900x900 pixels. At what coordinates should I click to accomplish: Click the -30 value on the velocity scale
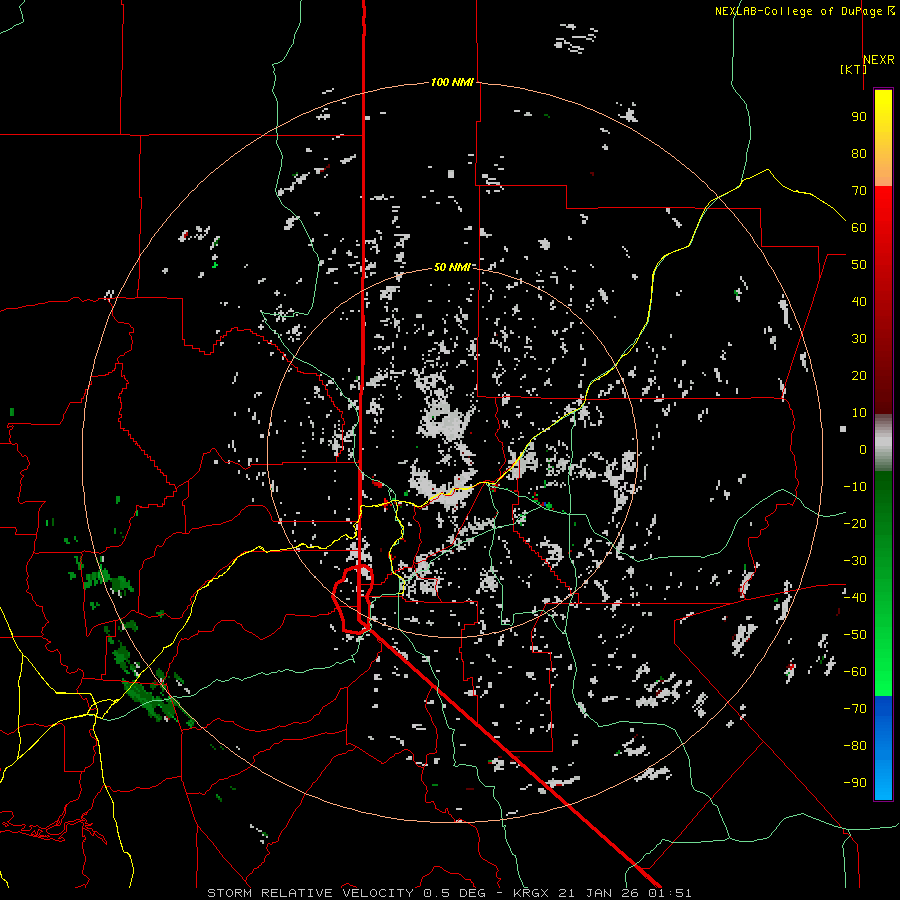[x=855, y=561]
